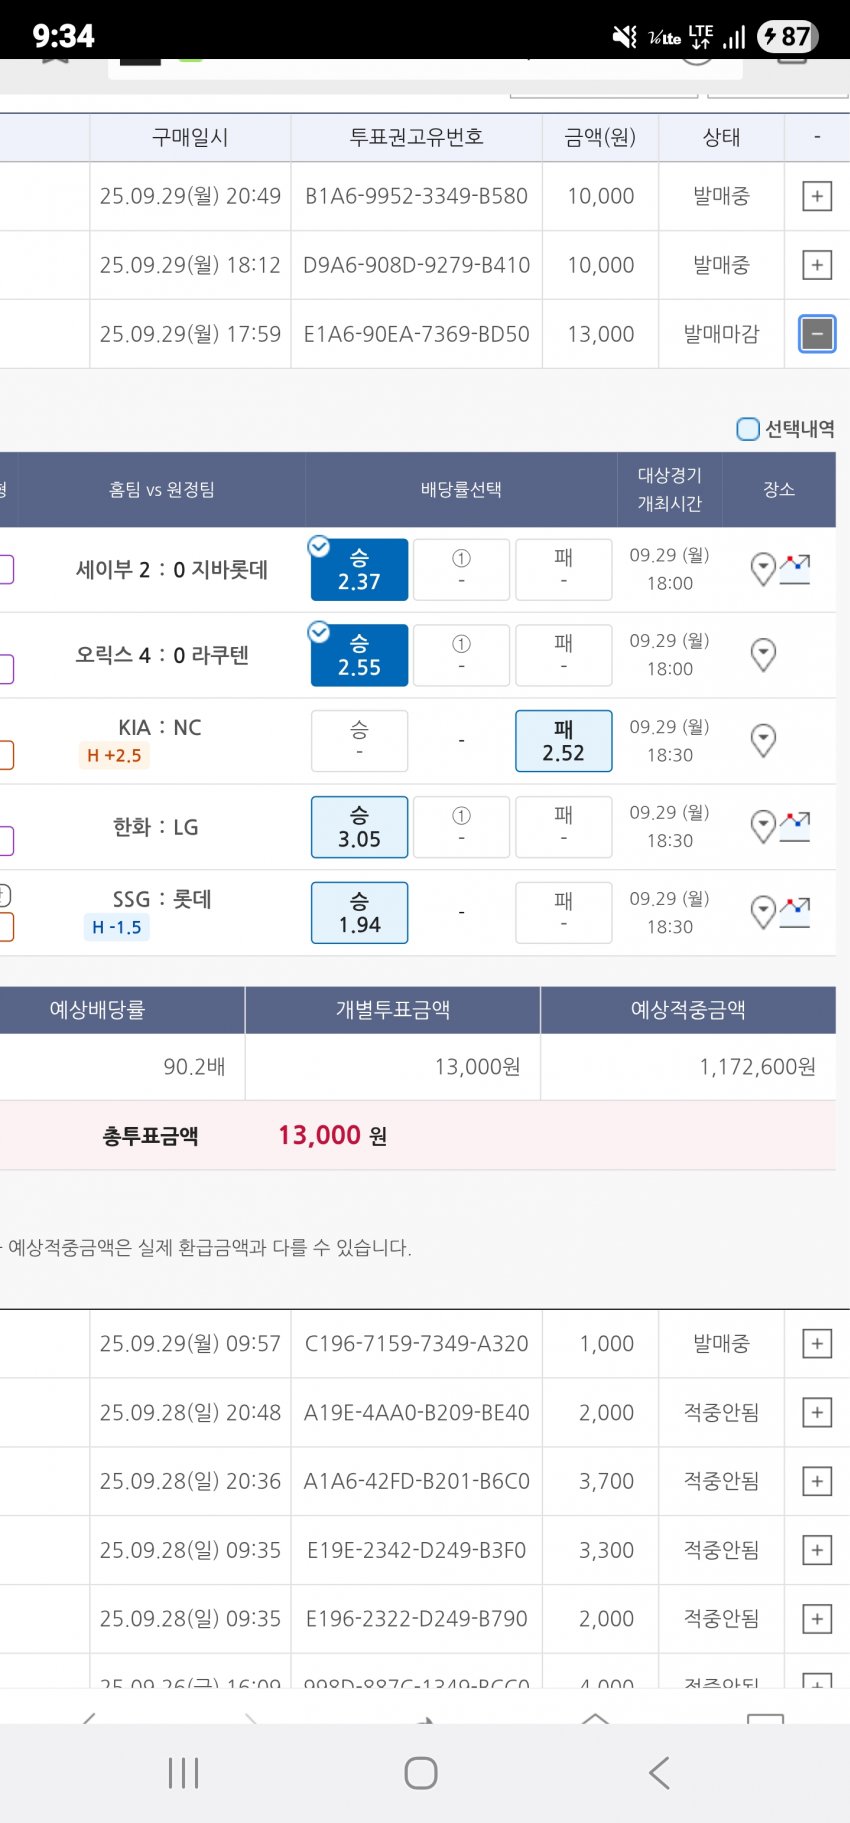This screenshot has height=1823, width=850.
Task: Expand ticket C196-7159-7349-A320 details
Action: coord(817,1344)
